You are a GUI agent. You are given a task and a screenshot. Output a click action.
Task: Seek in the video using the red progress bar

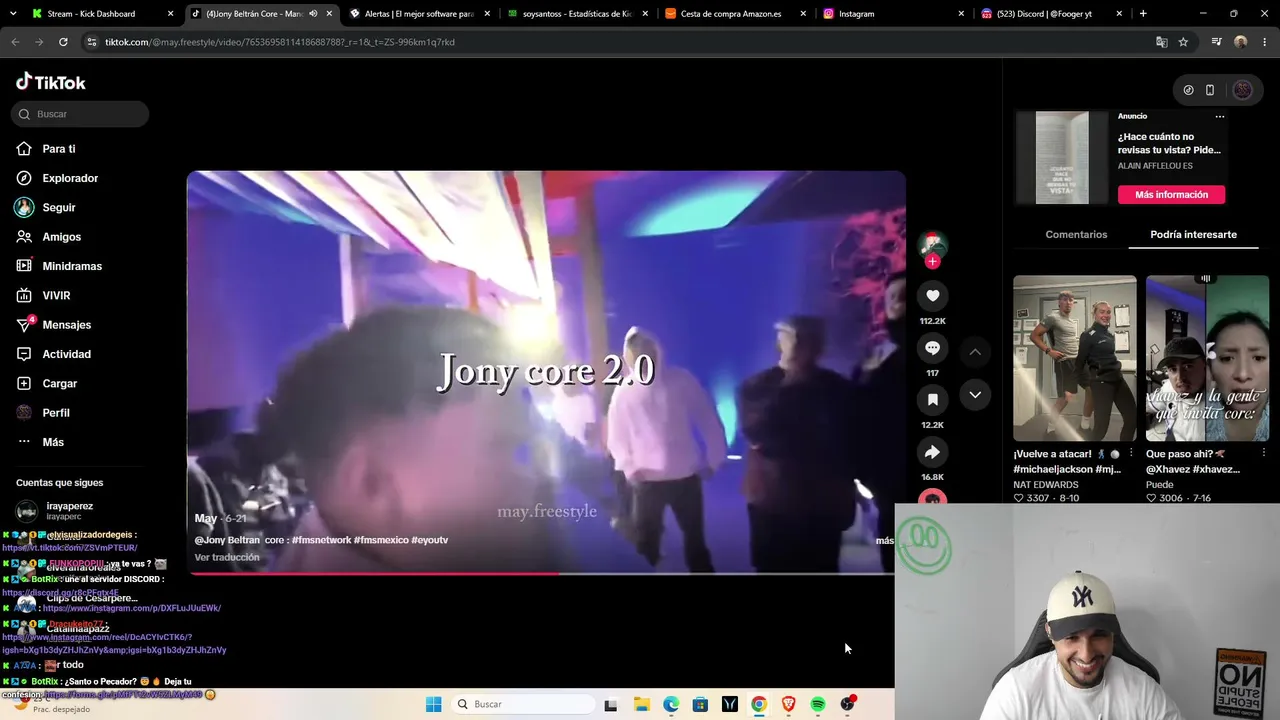click(x=540, y=573)
